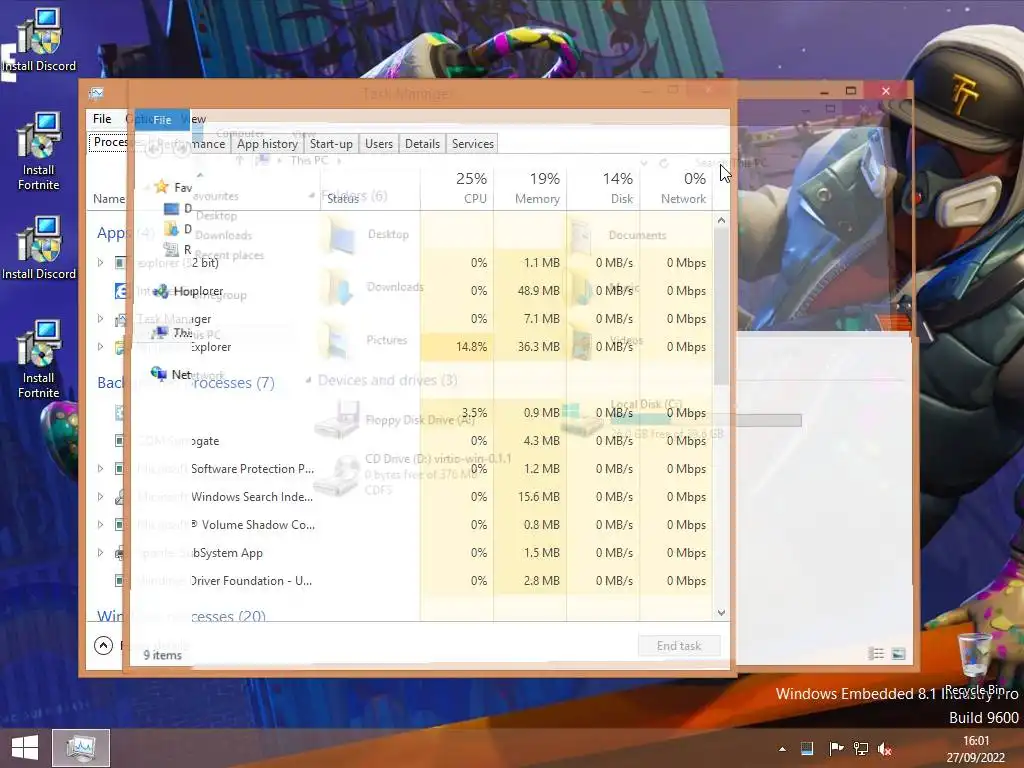
Task: Expand the Windows Explorer process row
Action: [x=100, y=347]
